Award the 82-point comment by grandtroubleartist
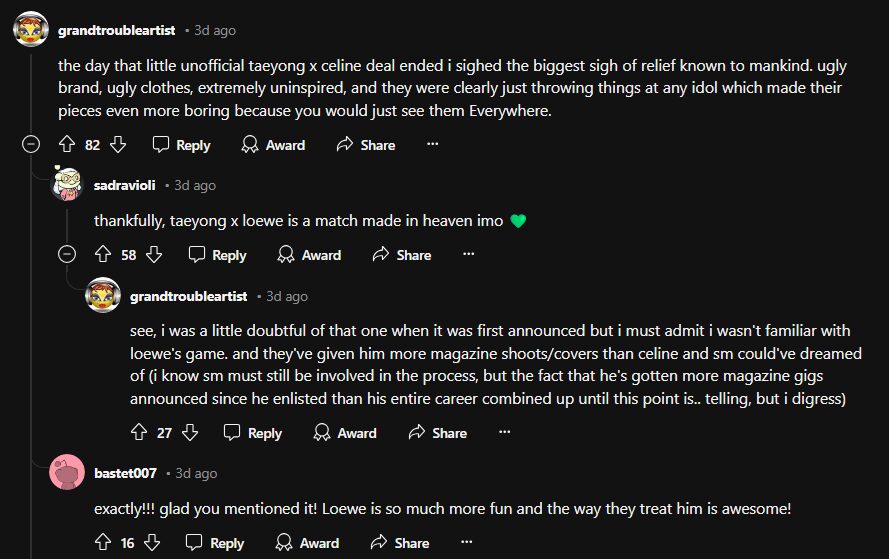This screenshot has width=889, height=559. 273,145
